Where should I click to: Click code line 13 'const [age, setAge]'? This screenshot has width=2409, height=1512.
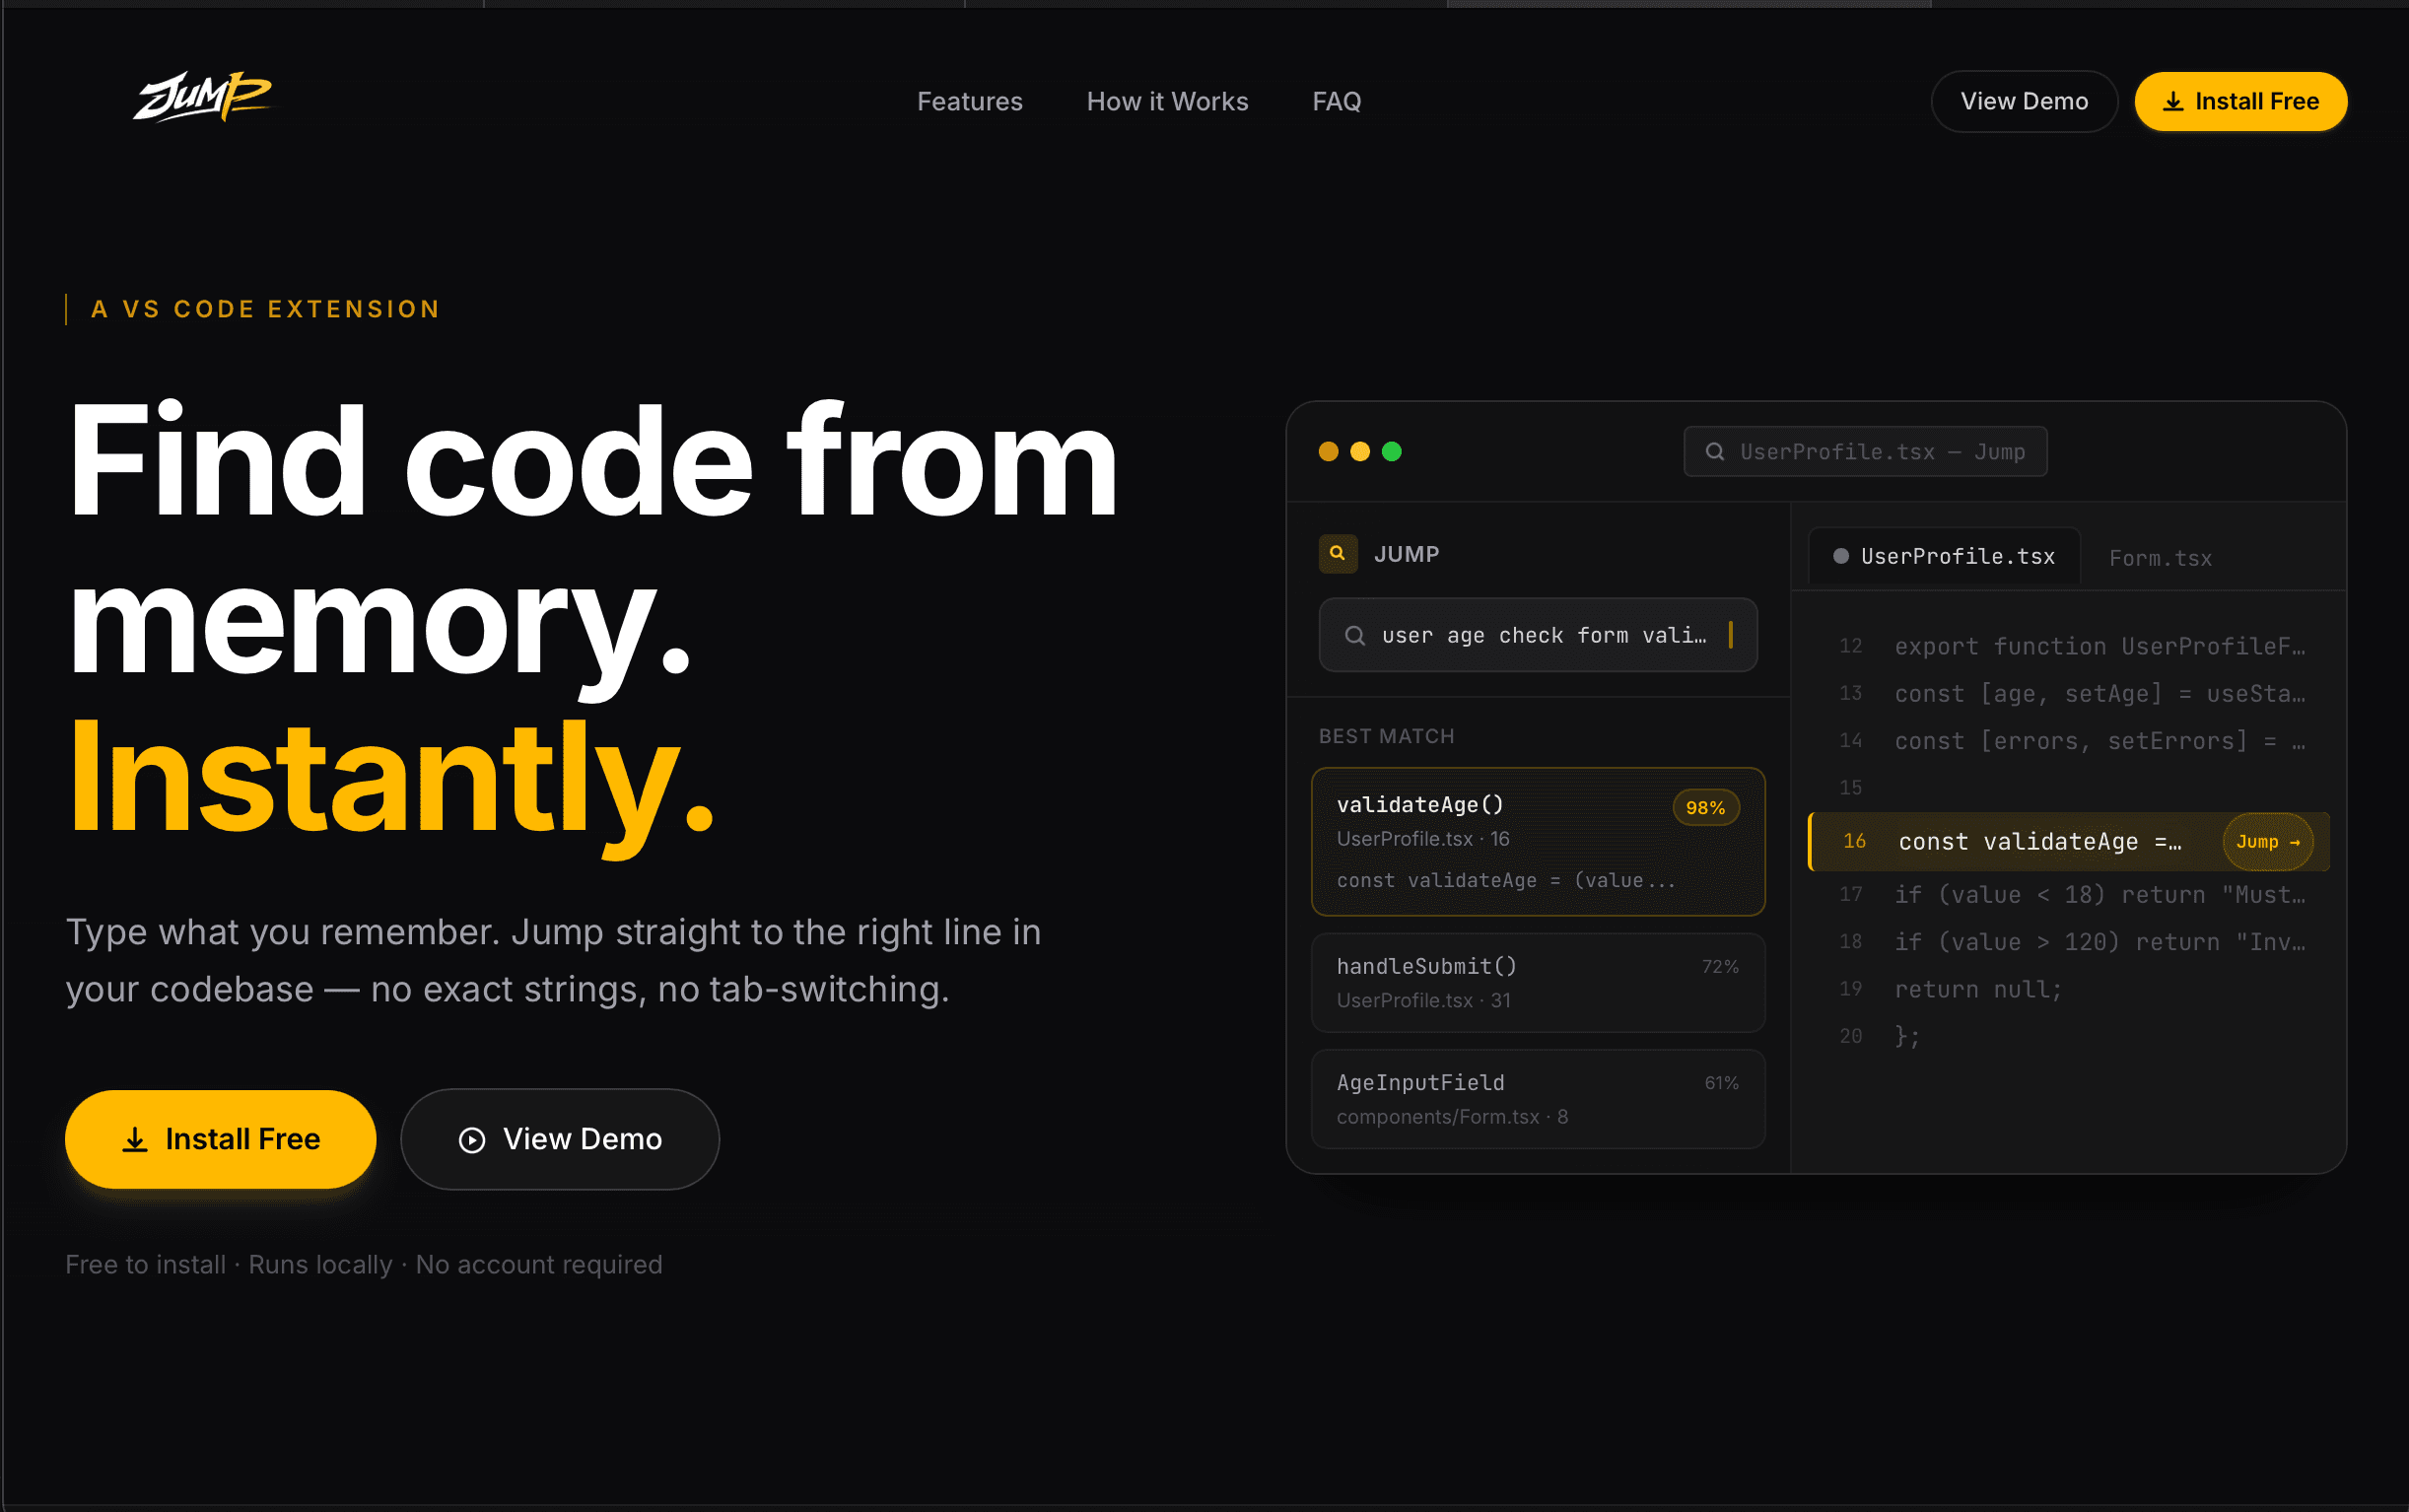(2068, 693)
